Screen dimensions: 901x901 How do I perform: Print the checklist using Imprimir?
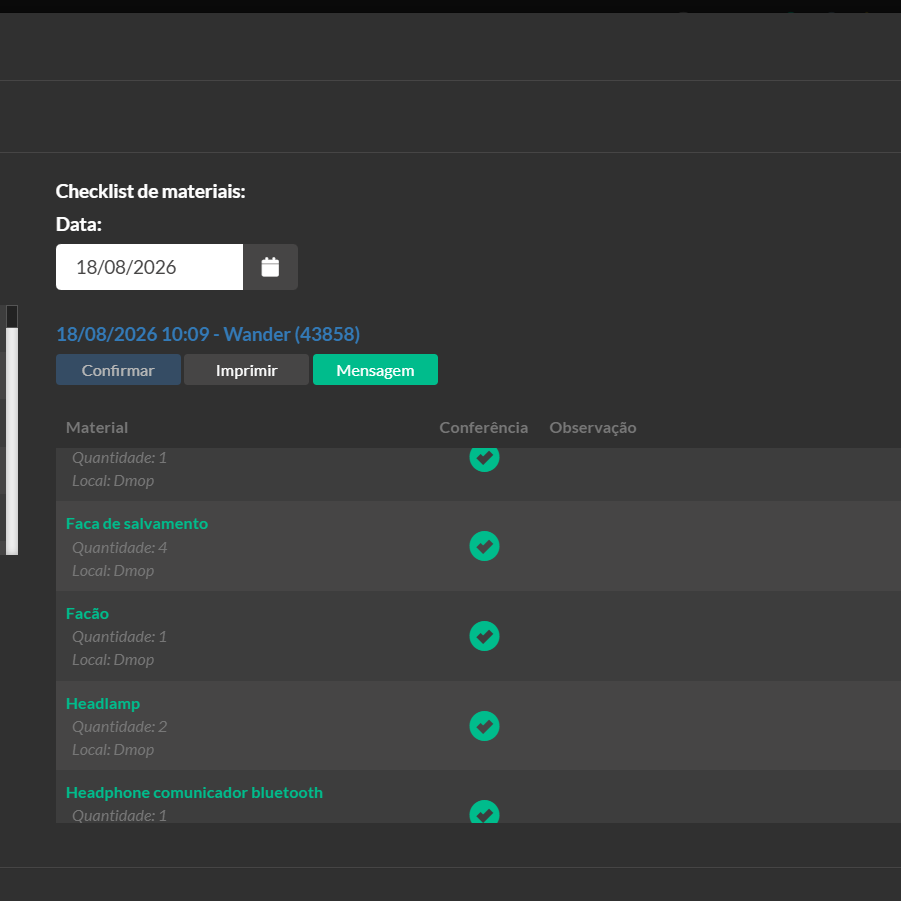pos(247,369)
